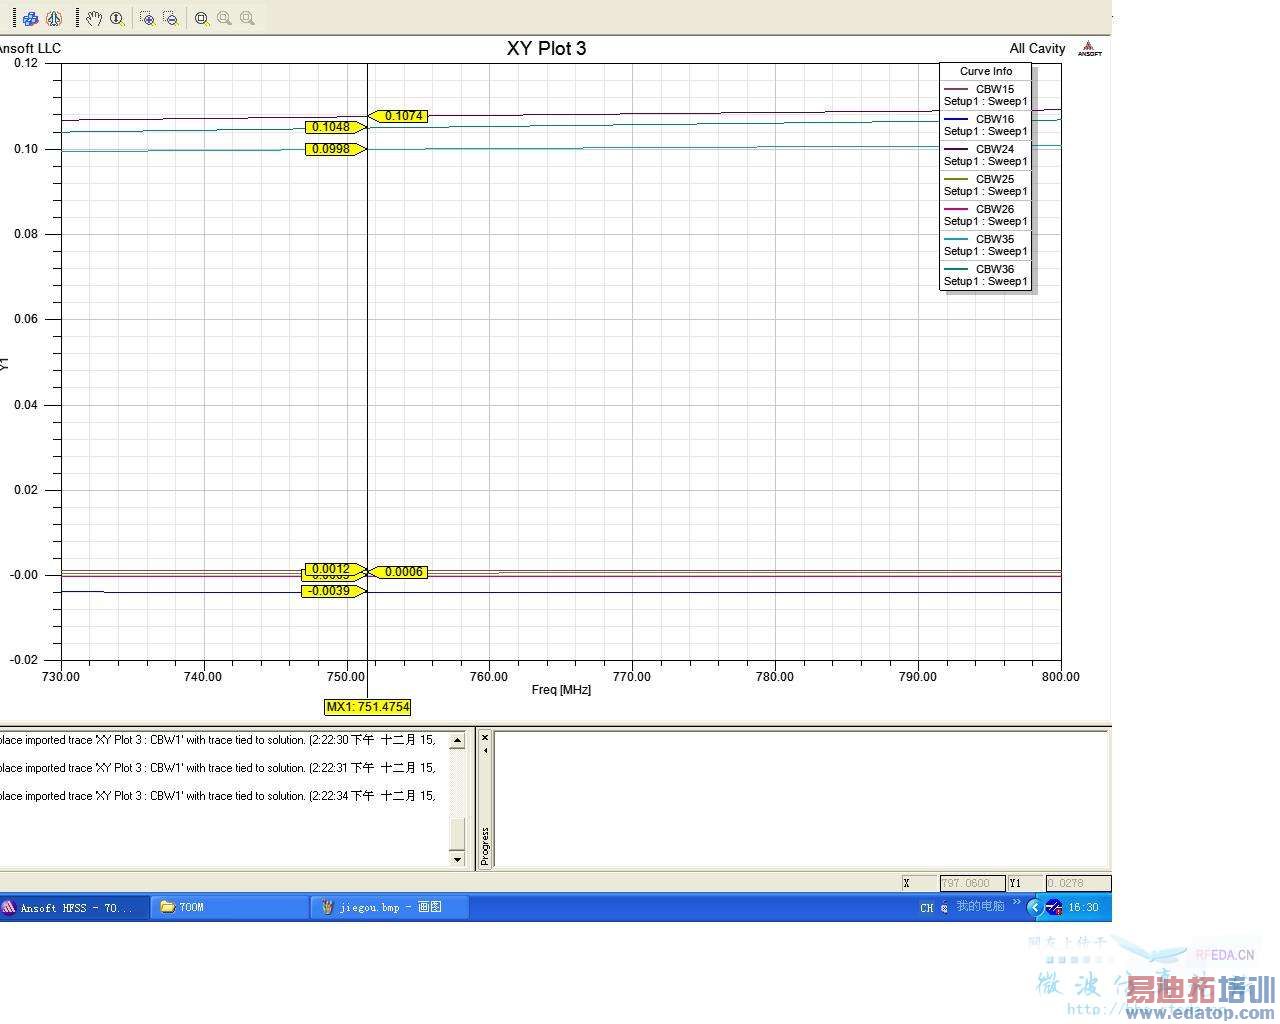The height and width of the screenshot is (1024, 1280).
Task: Click the blue blocks toolbar icon
Action: tap(31, 18)
